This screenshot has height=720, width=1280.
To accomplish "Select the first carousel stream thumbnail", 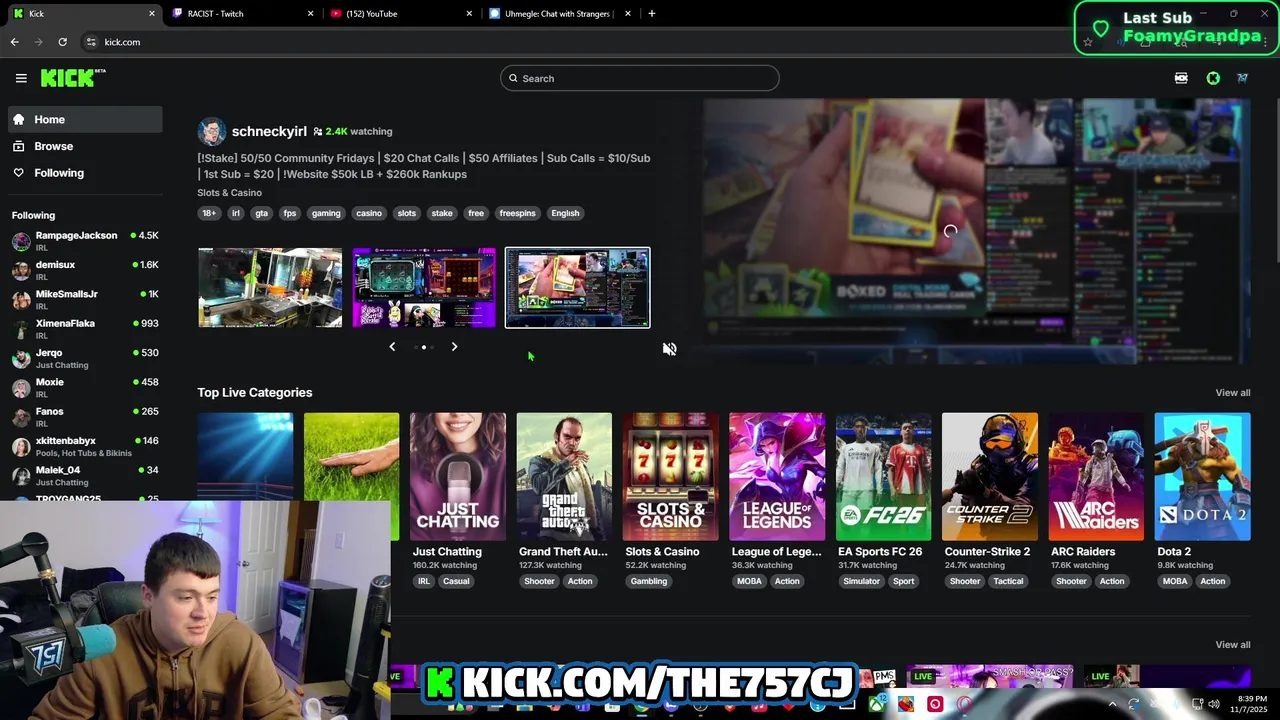I will (270, 288).
